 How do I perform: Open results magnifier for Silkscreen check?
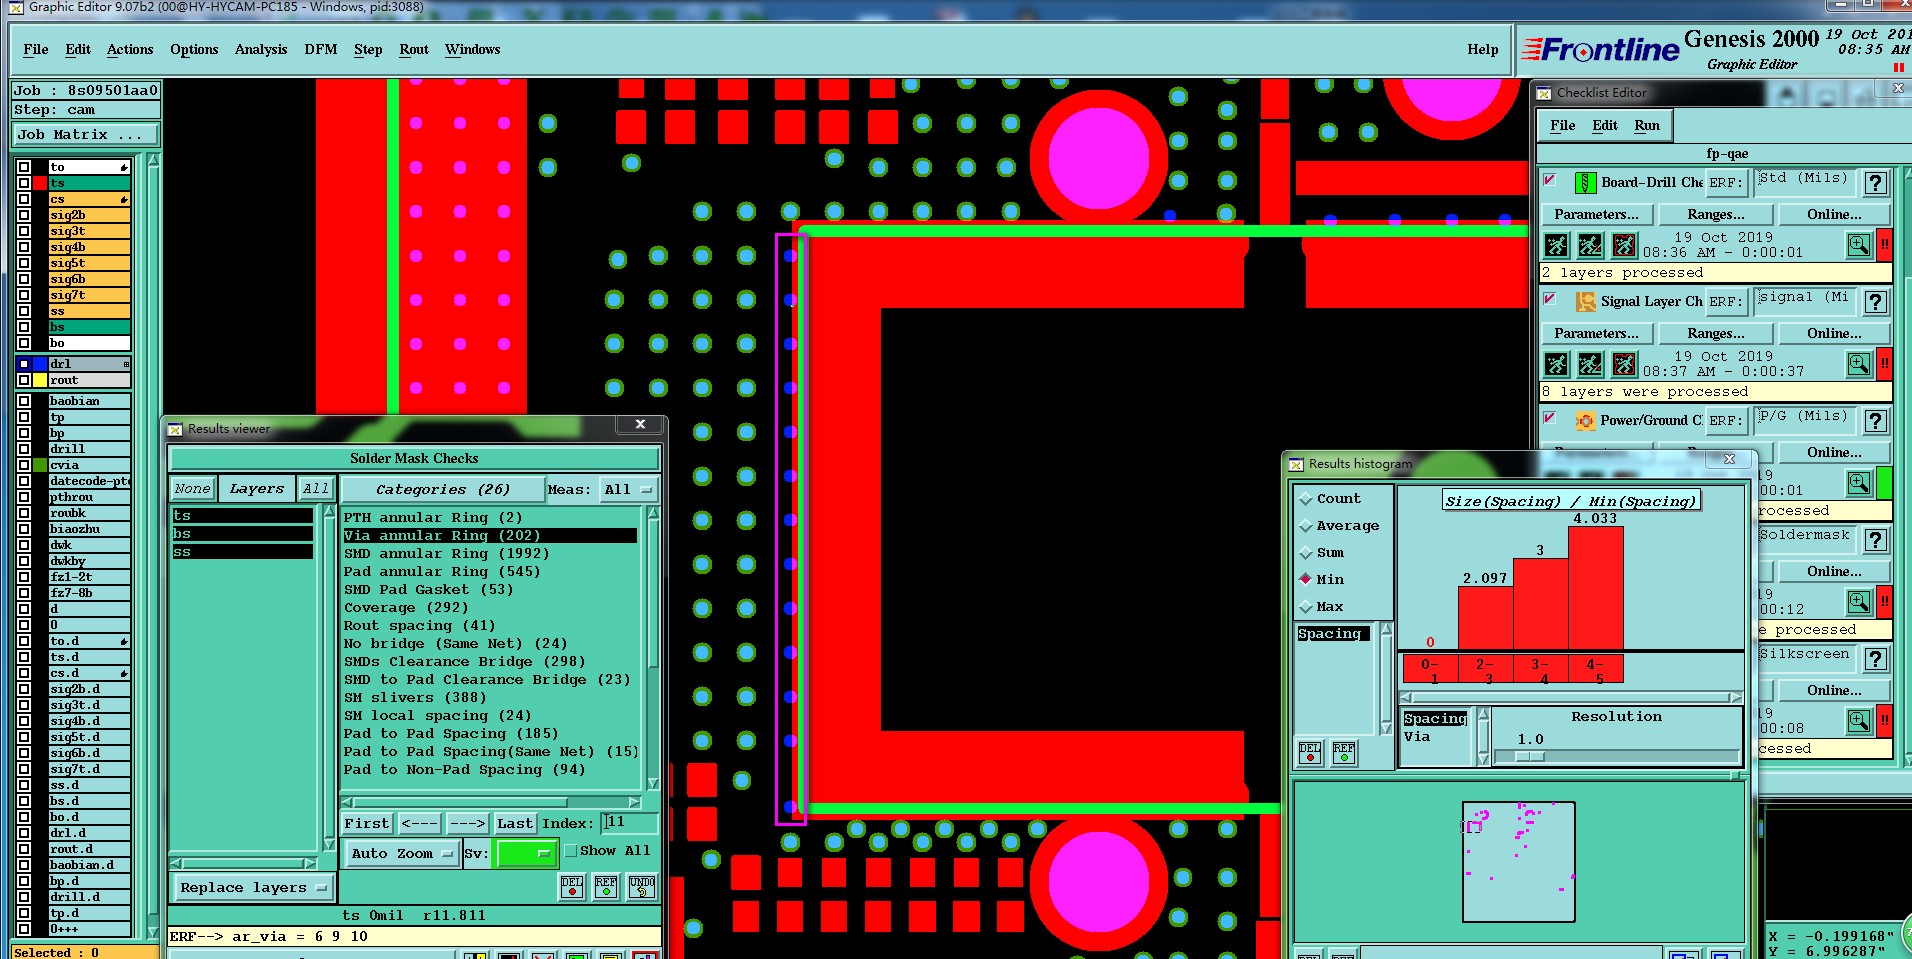click(x=1859, y=721)
